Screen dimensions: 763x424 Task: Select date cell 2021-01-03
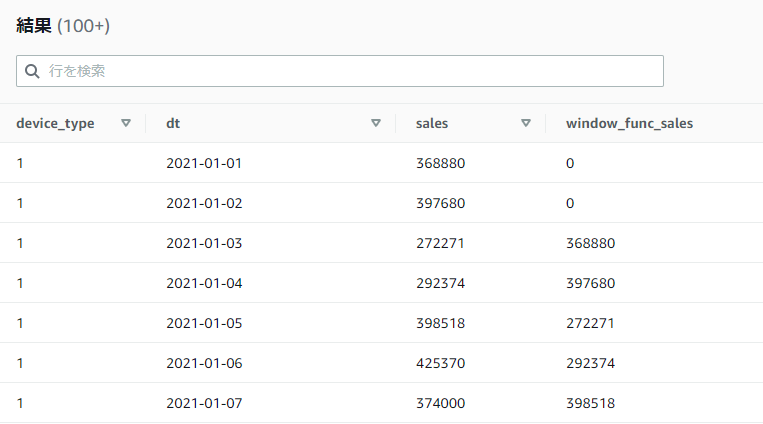tap(204, 243)
